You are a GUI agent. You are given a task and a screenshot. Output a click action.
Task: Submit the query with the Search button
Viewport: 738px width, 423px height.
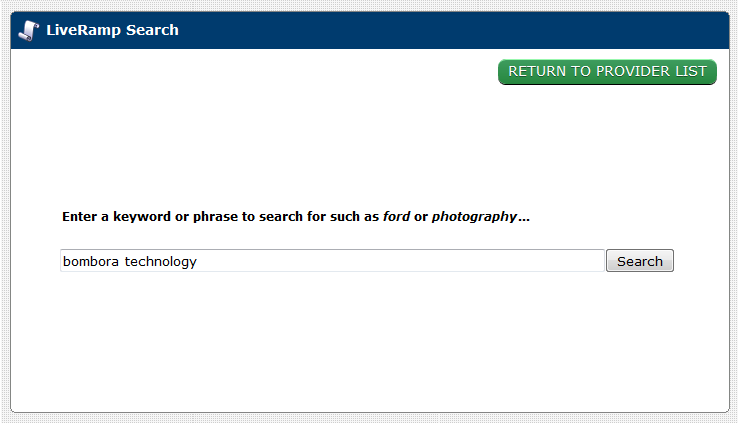(x=640, y=261)
